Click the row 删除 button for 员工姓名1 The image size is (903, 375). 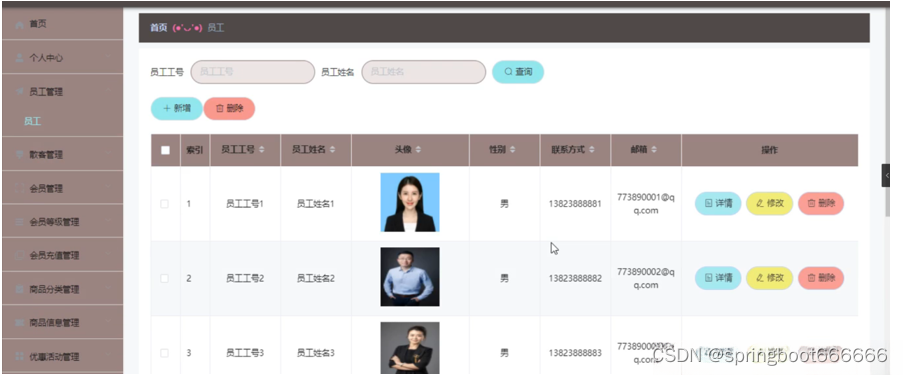point(821,203)
